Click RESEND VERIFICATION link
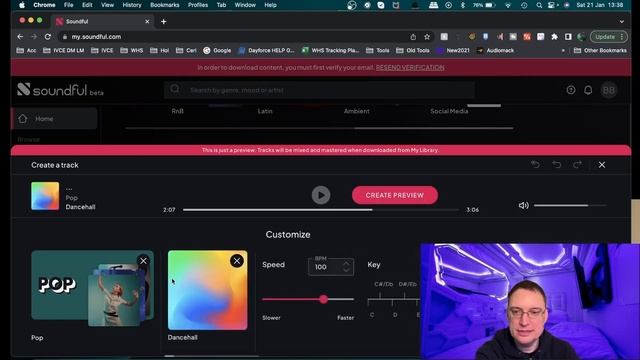The width and height of the screenshot is (640, 360). (410, 67)
